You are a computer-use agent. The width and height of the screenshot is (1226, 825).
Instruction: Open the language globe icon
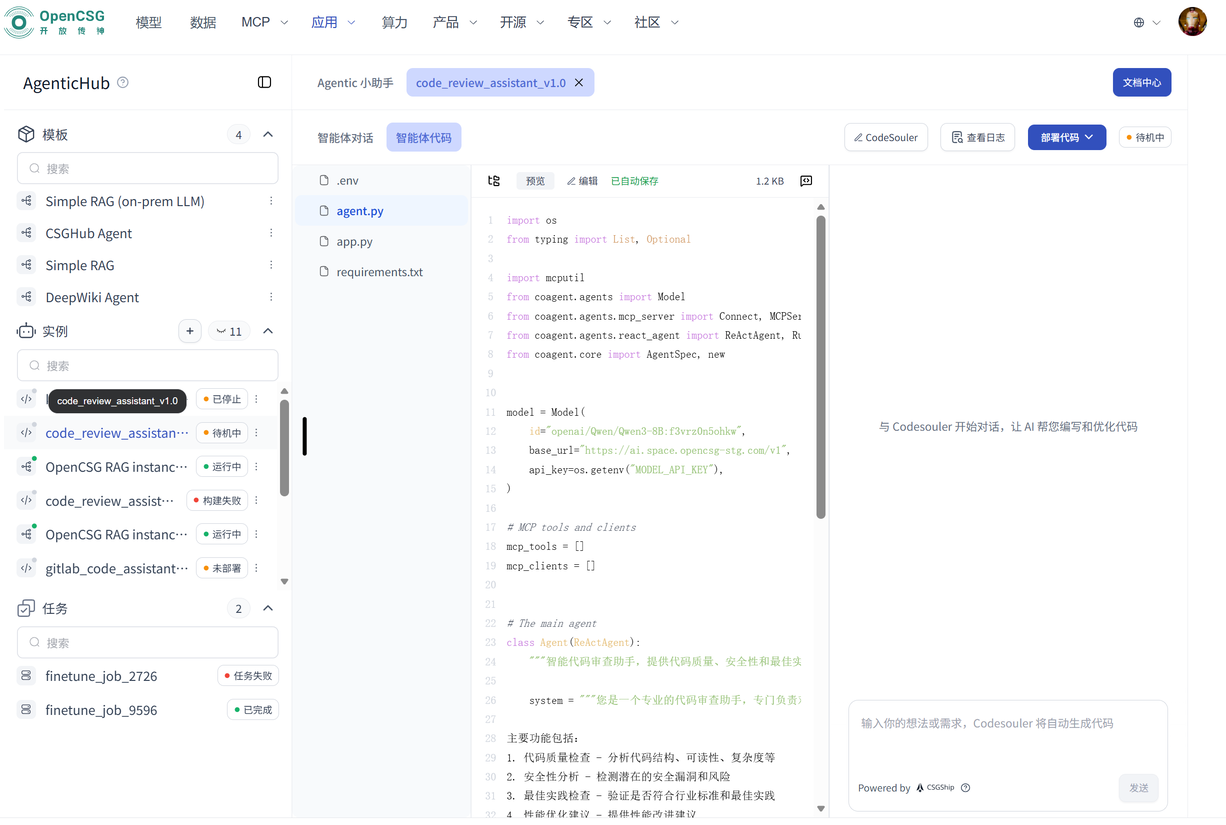(x=1139, y=22)
